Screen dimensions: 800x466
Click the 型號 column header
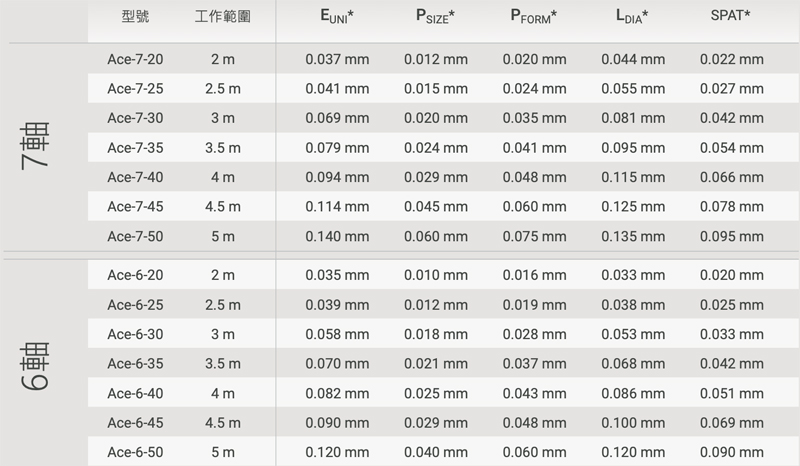[135, 17]
